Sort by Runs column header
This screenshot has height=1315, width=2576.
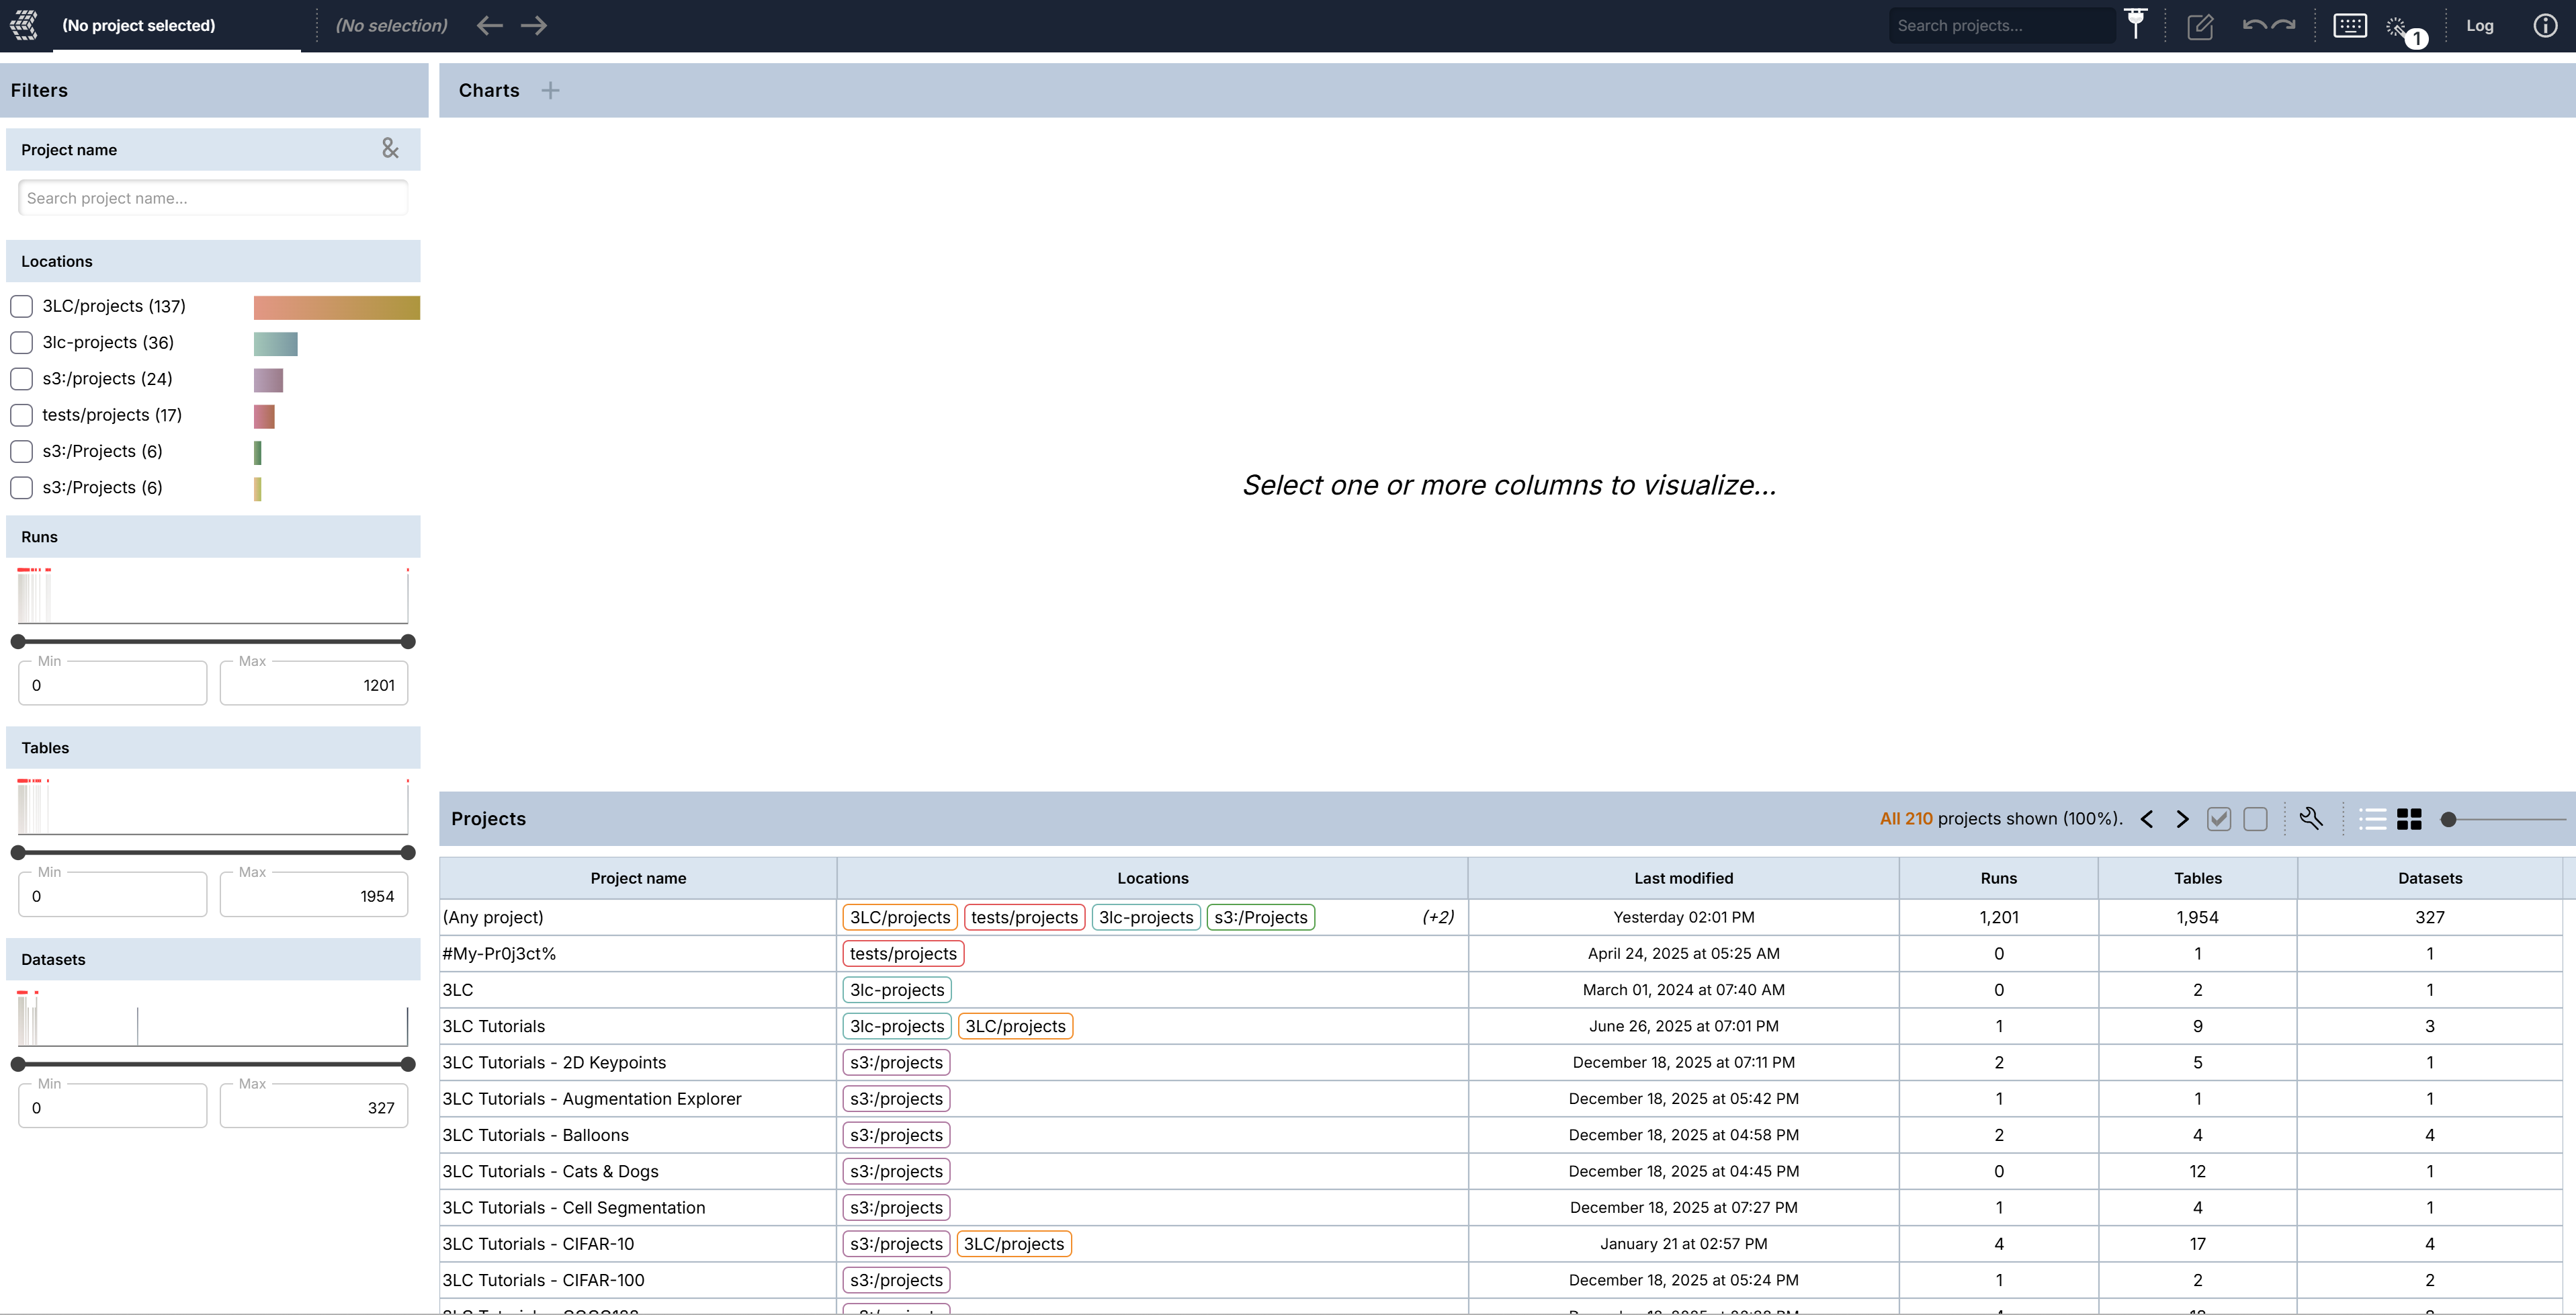click(1999, 878)
